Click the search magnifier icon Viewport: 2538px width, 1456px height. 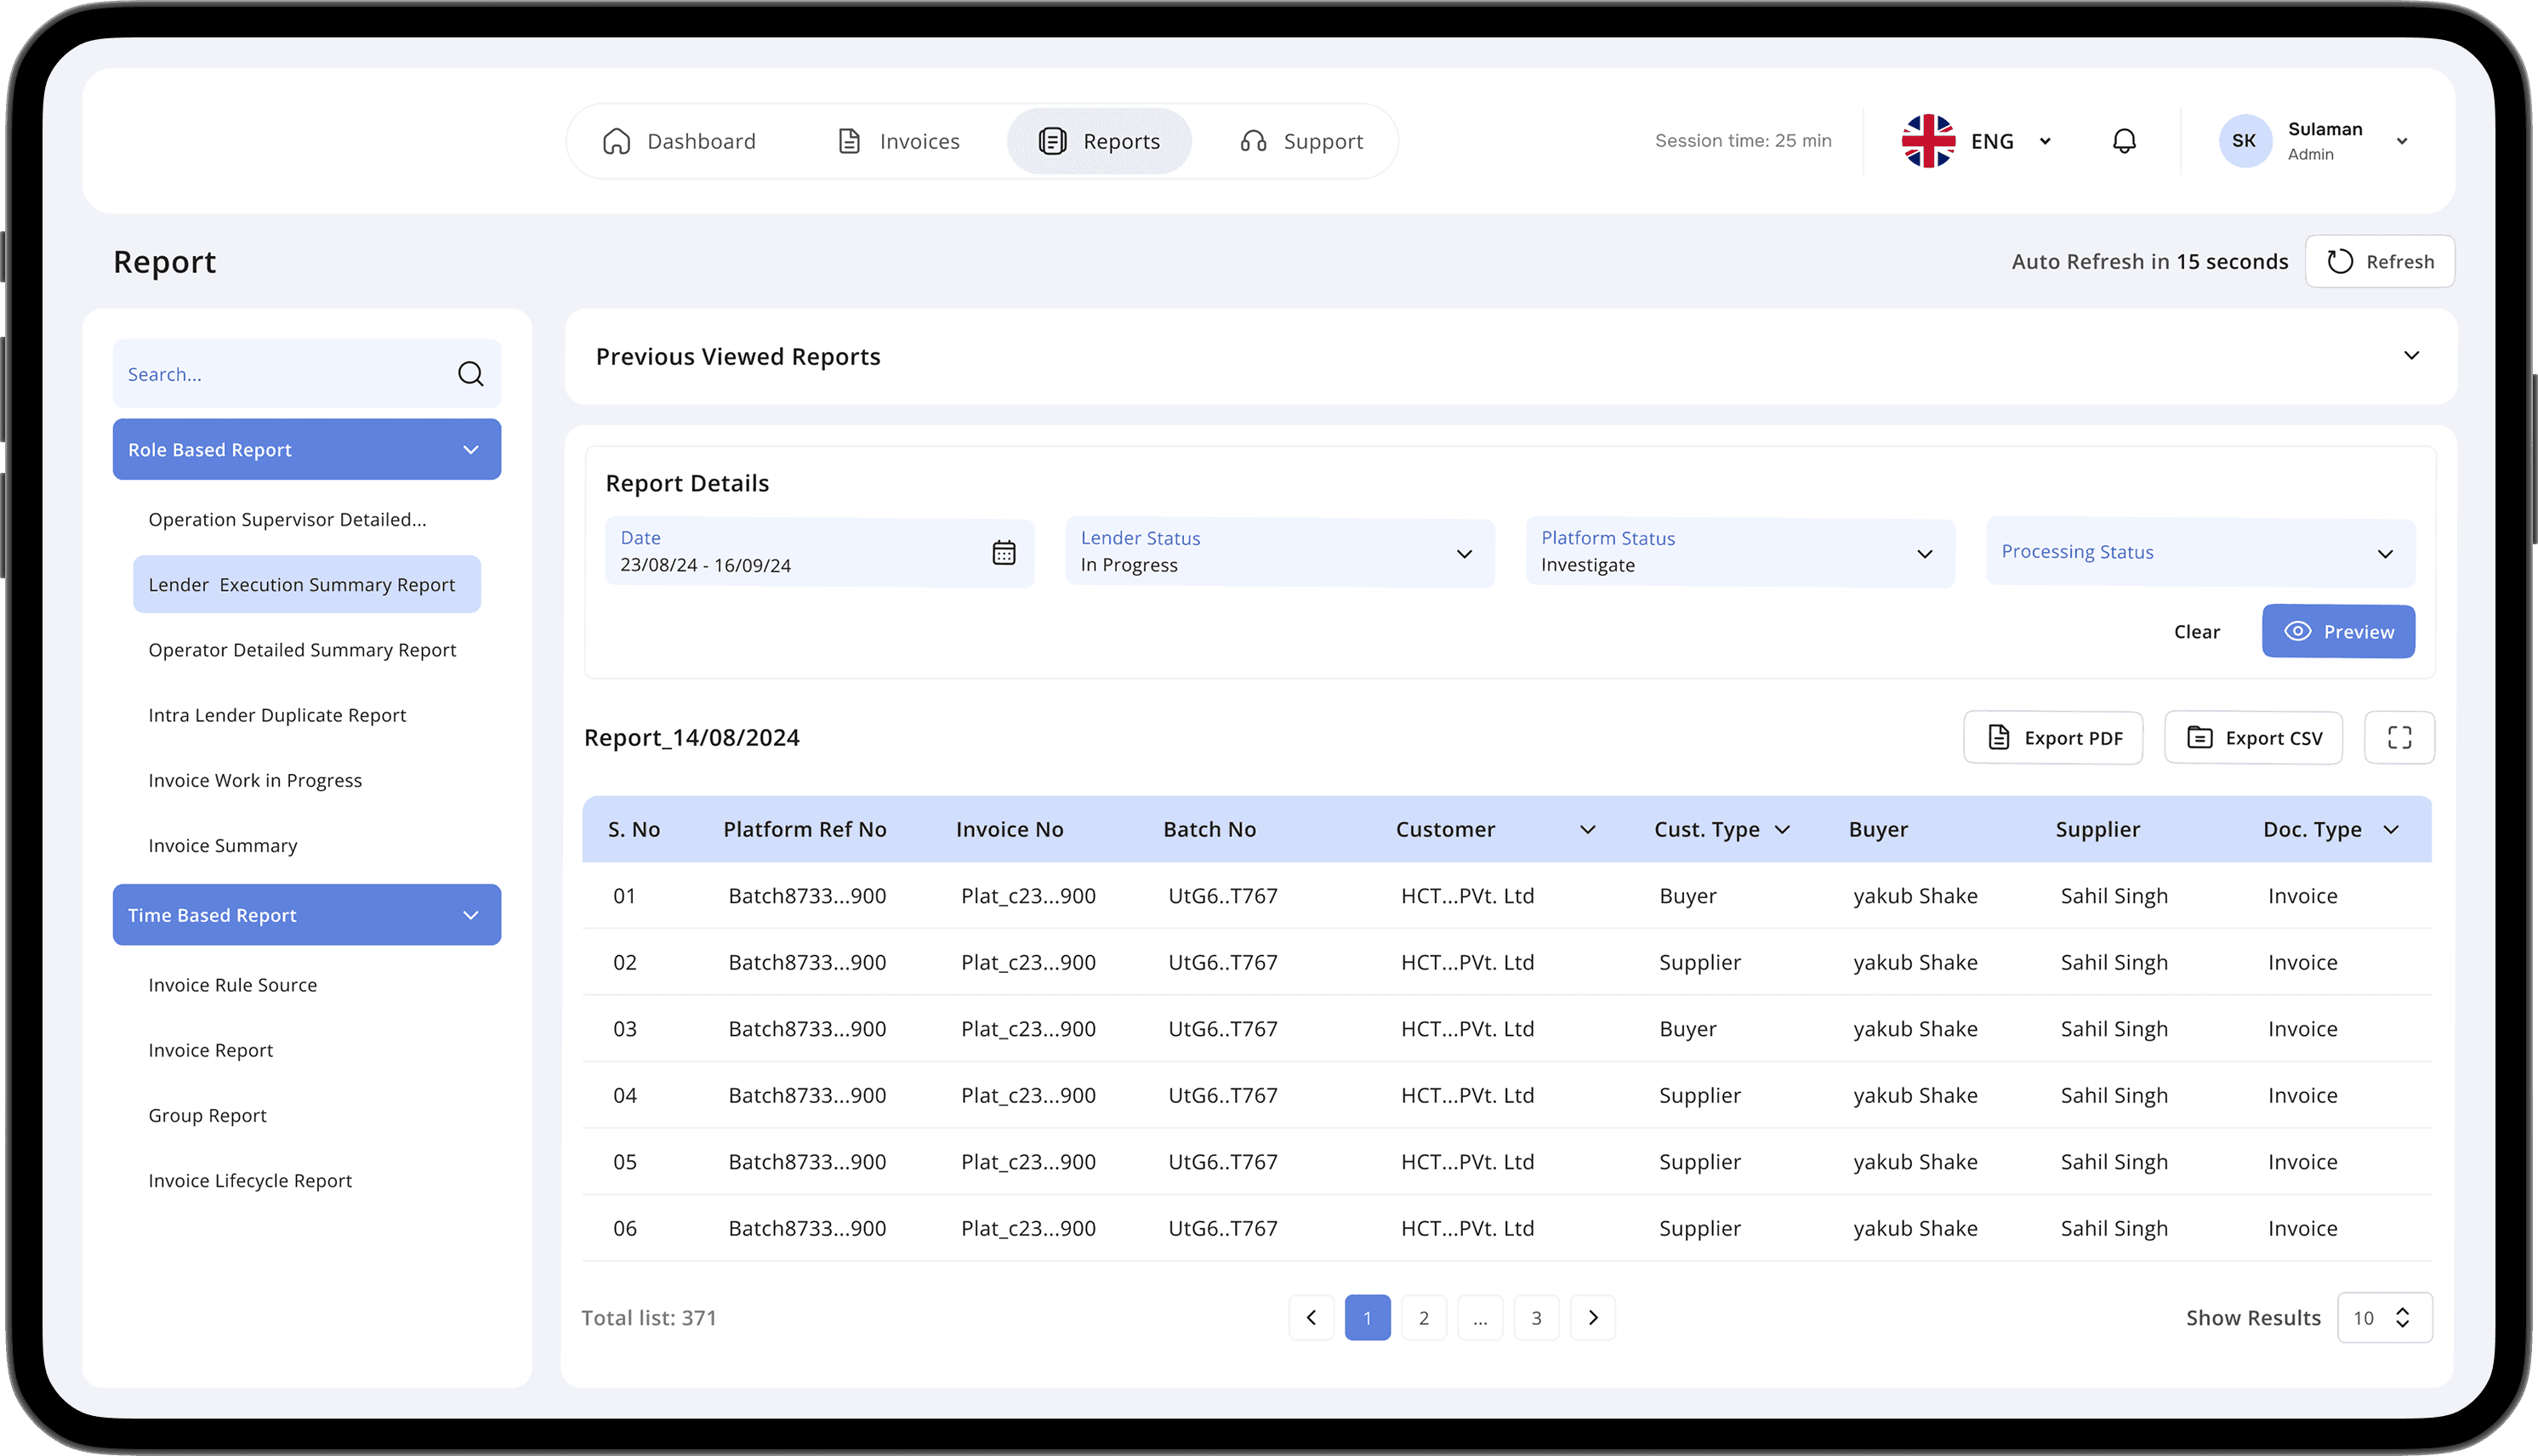(470, 374)
